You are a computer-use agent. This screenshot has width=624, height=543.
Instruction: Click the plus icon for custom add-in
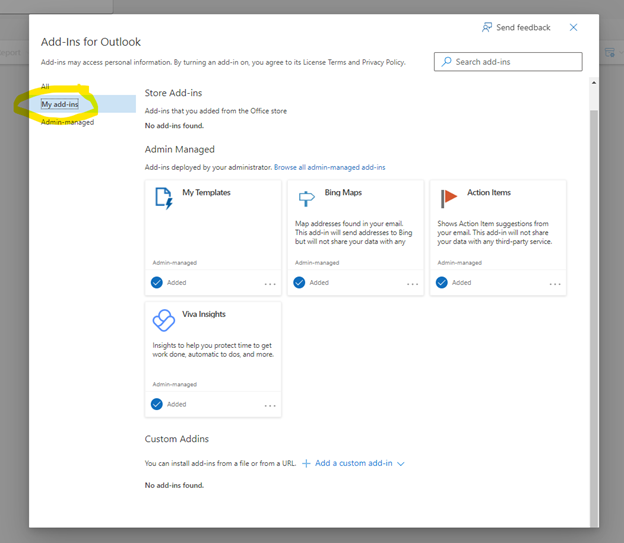(307, 464)
